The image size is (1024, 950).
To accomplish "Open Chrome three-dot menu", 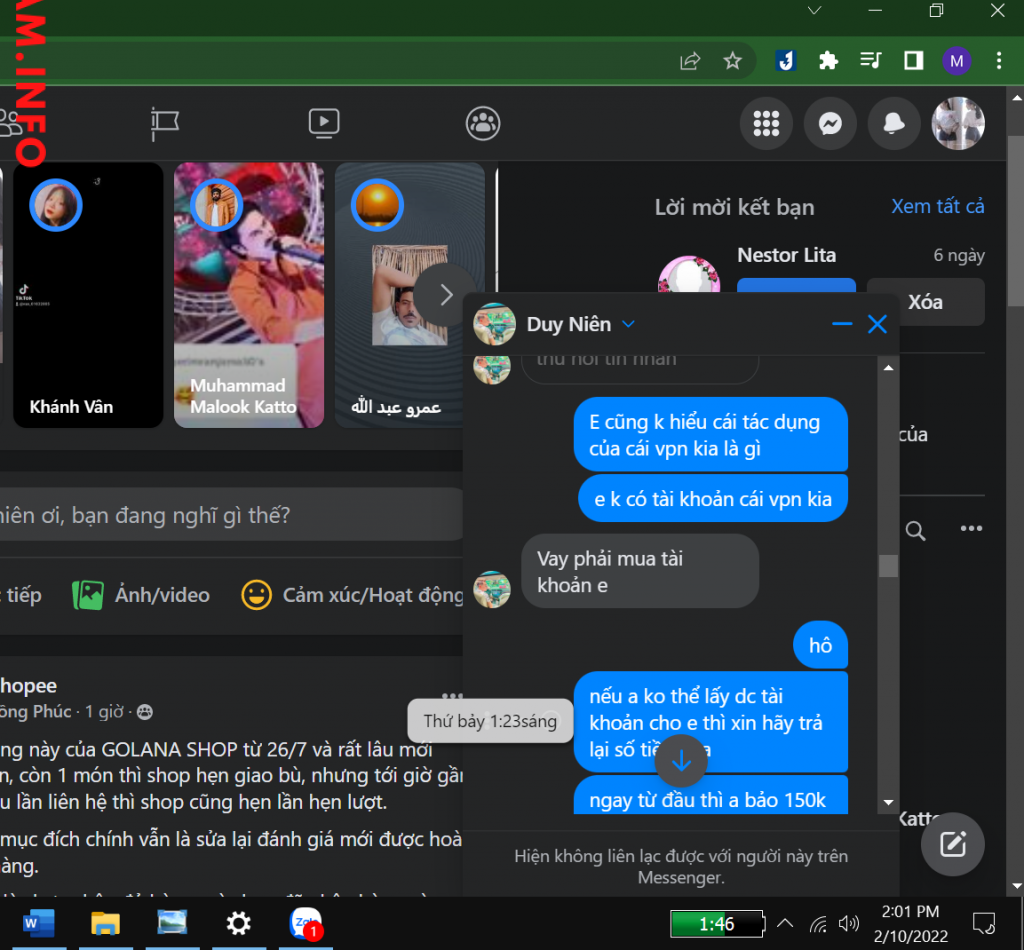I will pyautogui.click(x=999, y=61).
